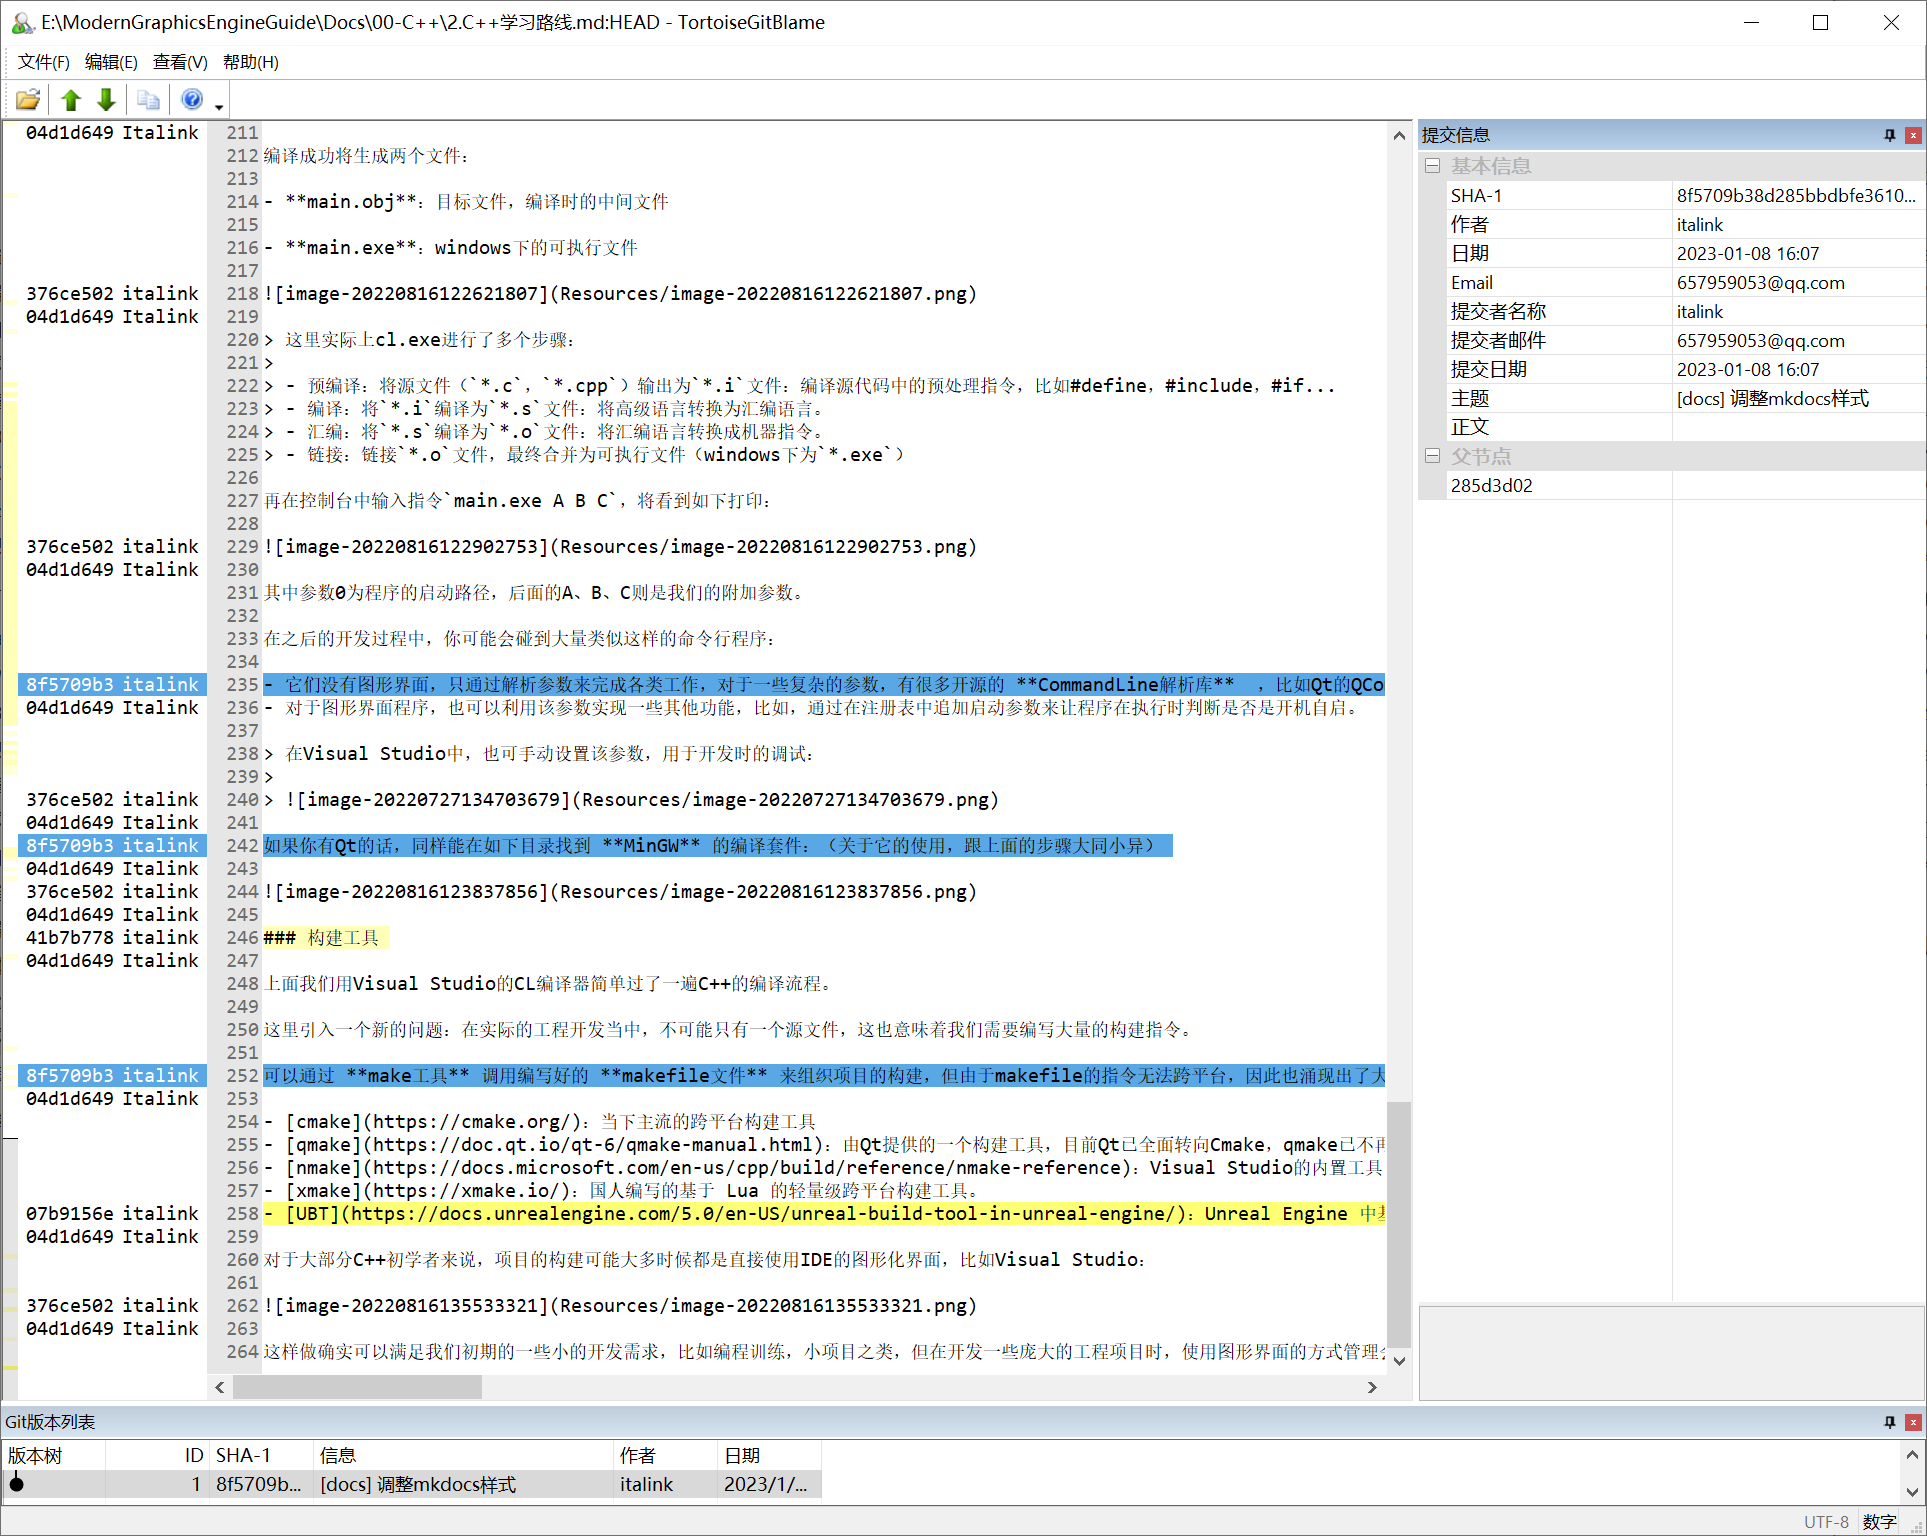The width and height of the screenshot is (1927, 1536).
Task: Click the horizontal scrollbar thumb in blame view
Action: [x=357, y=1387]
